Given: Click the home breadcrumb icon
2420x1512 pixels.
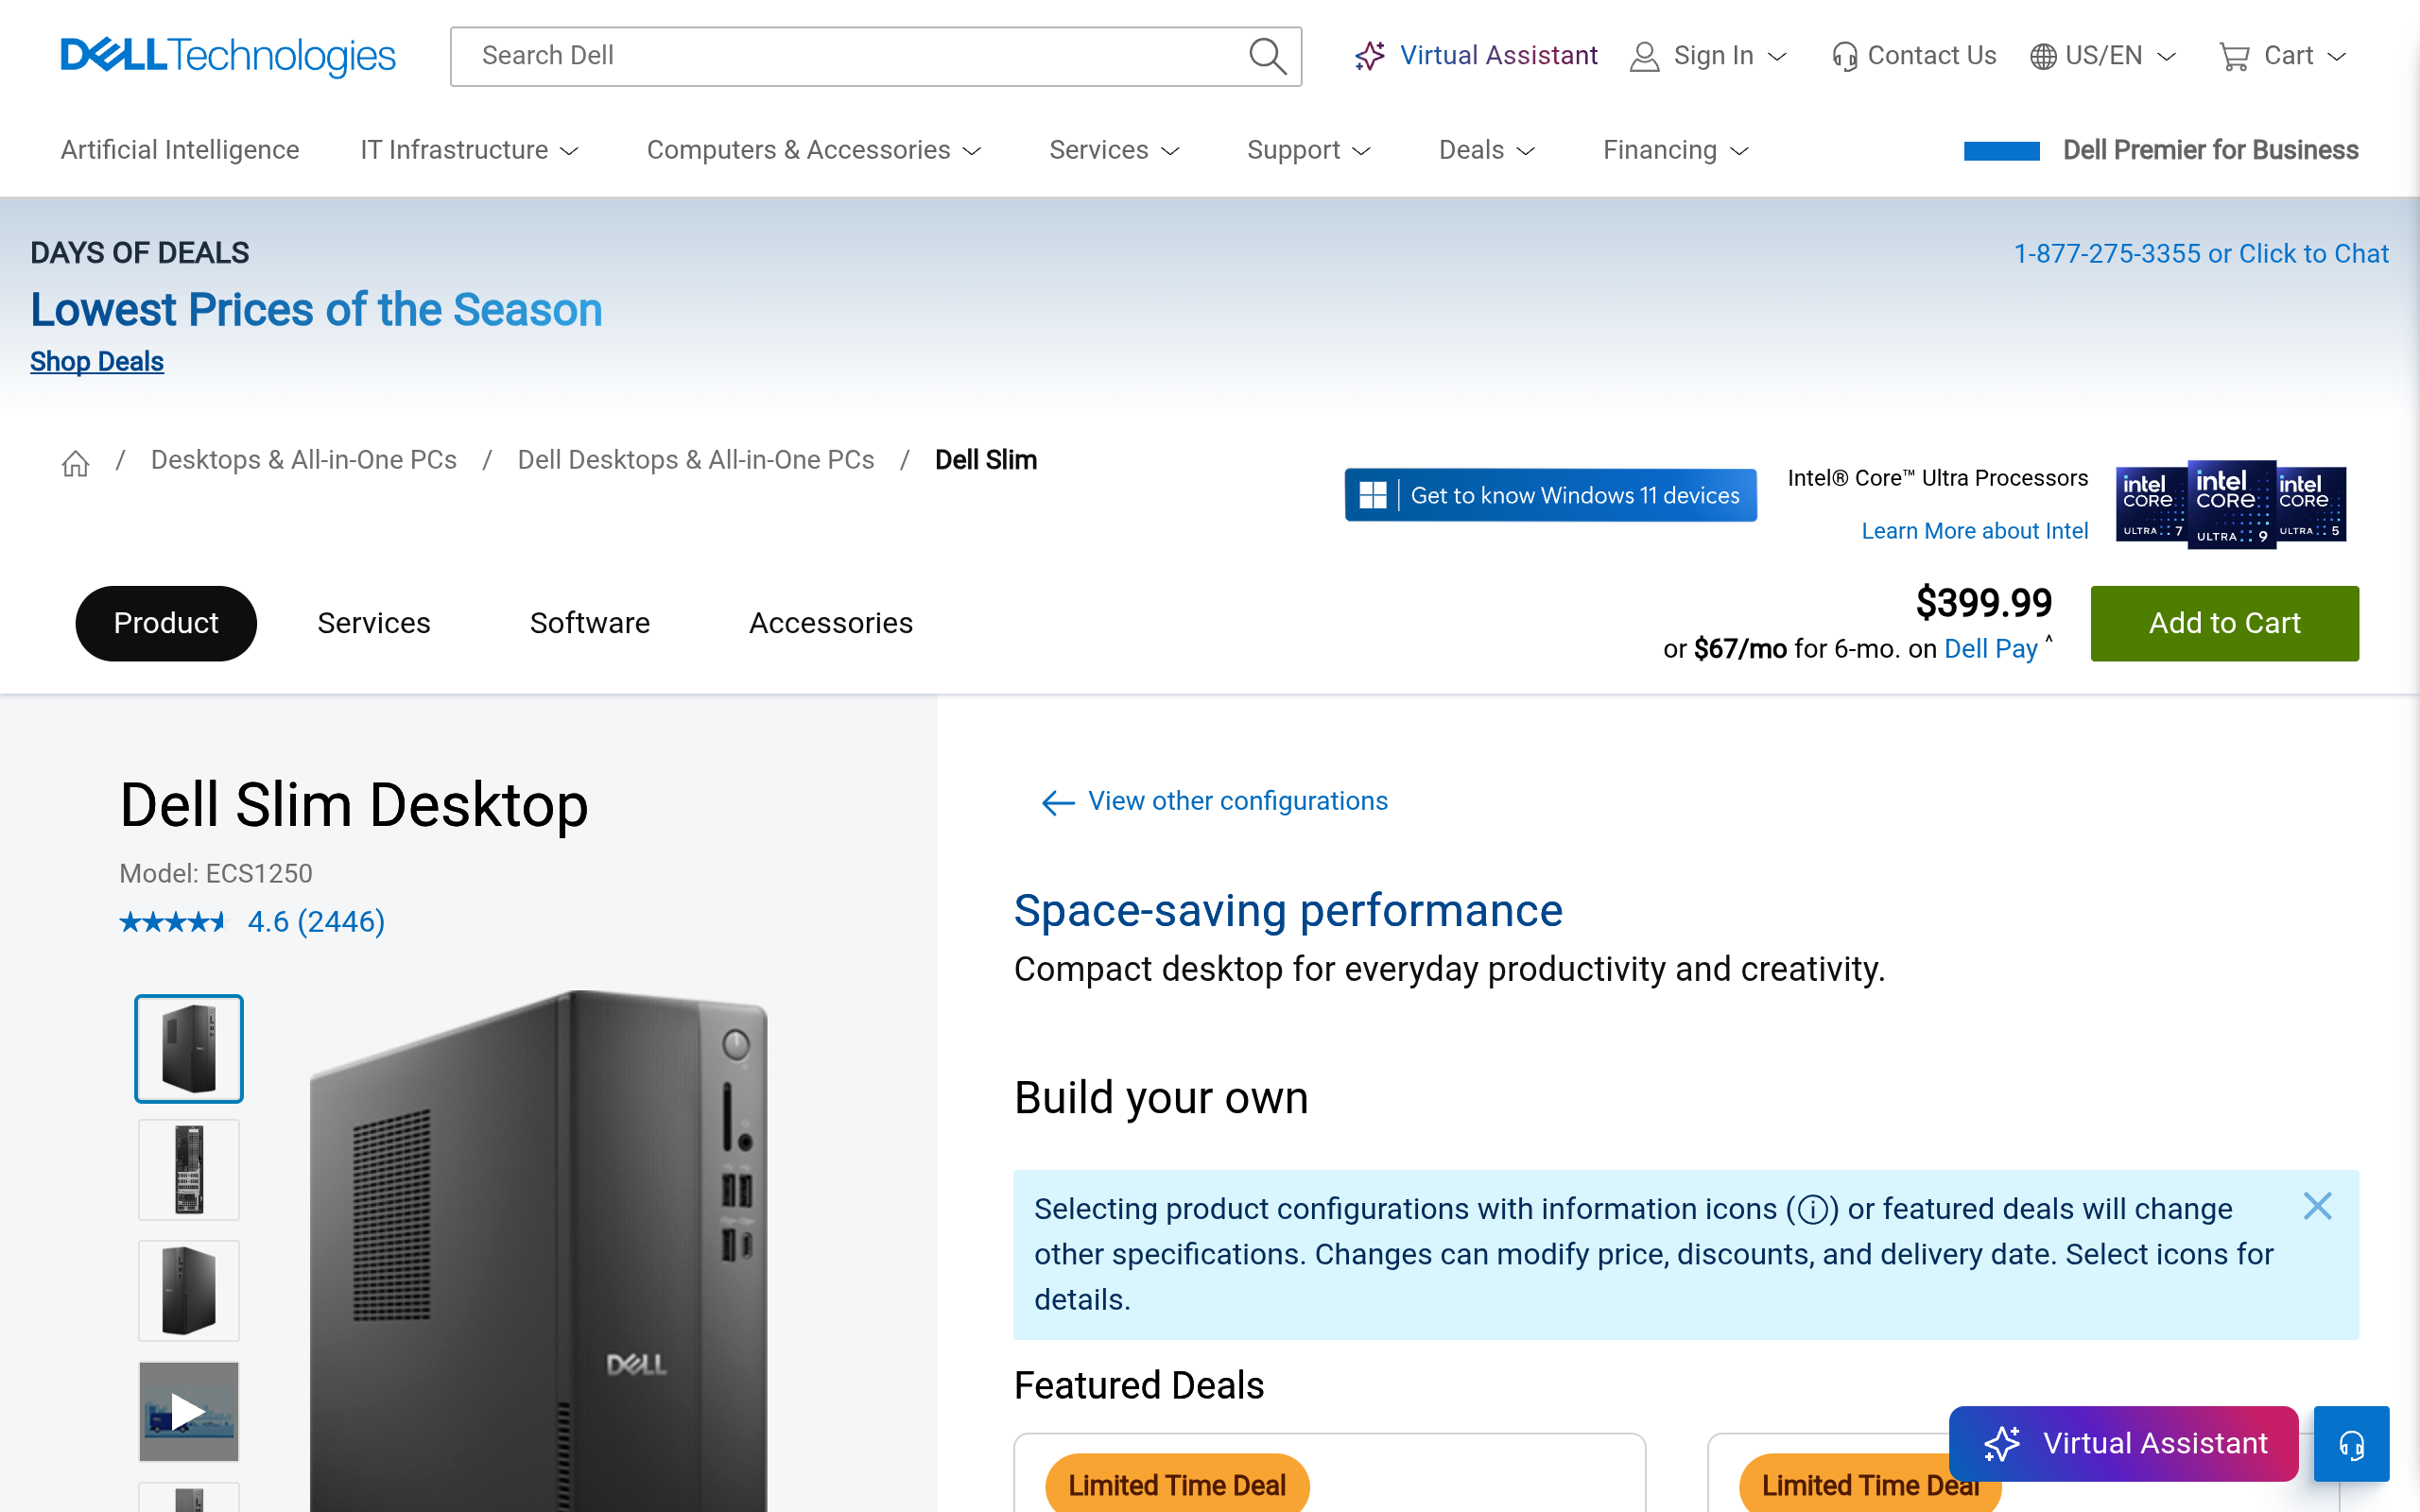Looking at the screenshot, I should click(x=76, y=463).
